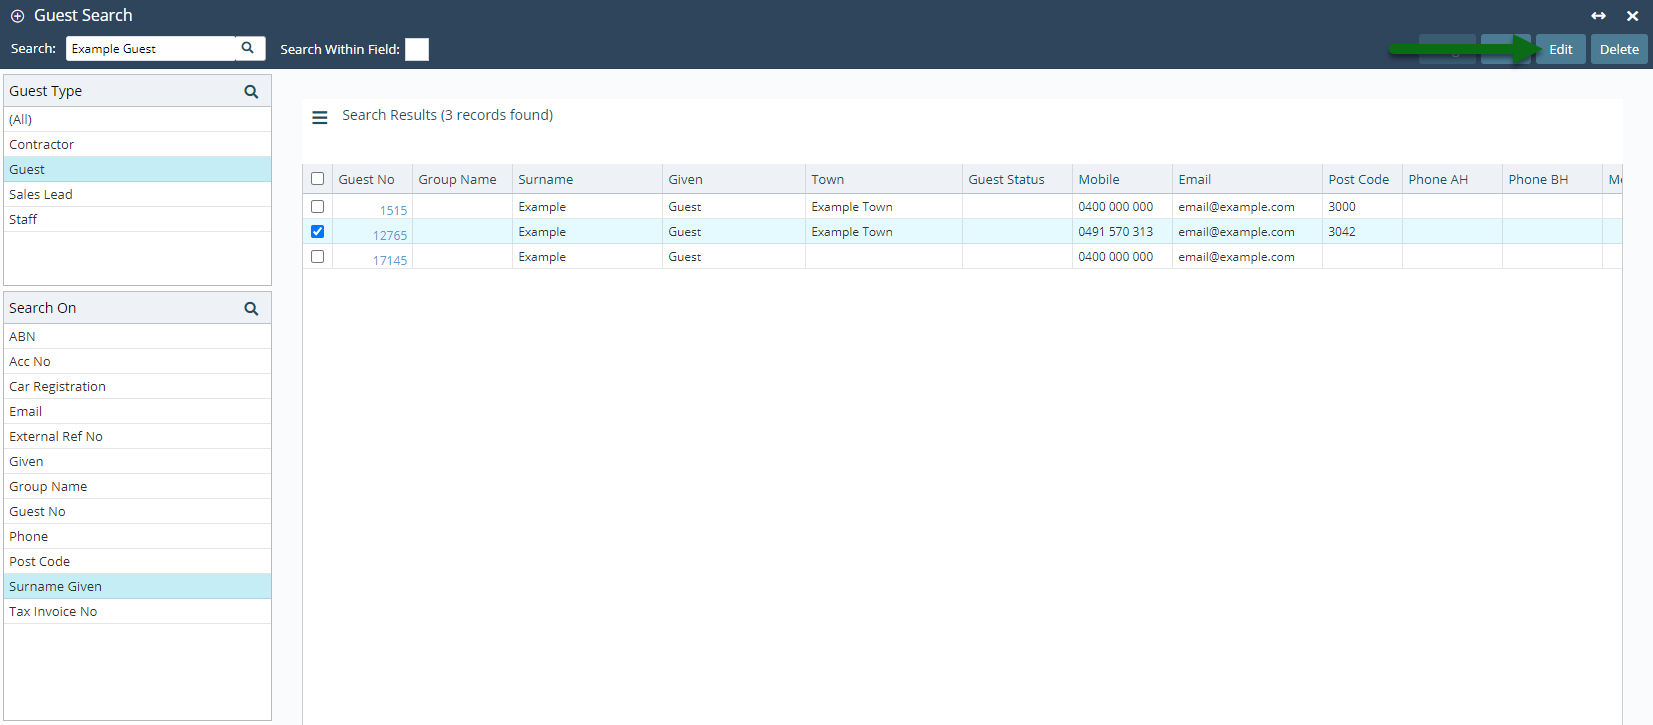Tick the checkbox for guest 17145

317,256
